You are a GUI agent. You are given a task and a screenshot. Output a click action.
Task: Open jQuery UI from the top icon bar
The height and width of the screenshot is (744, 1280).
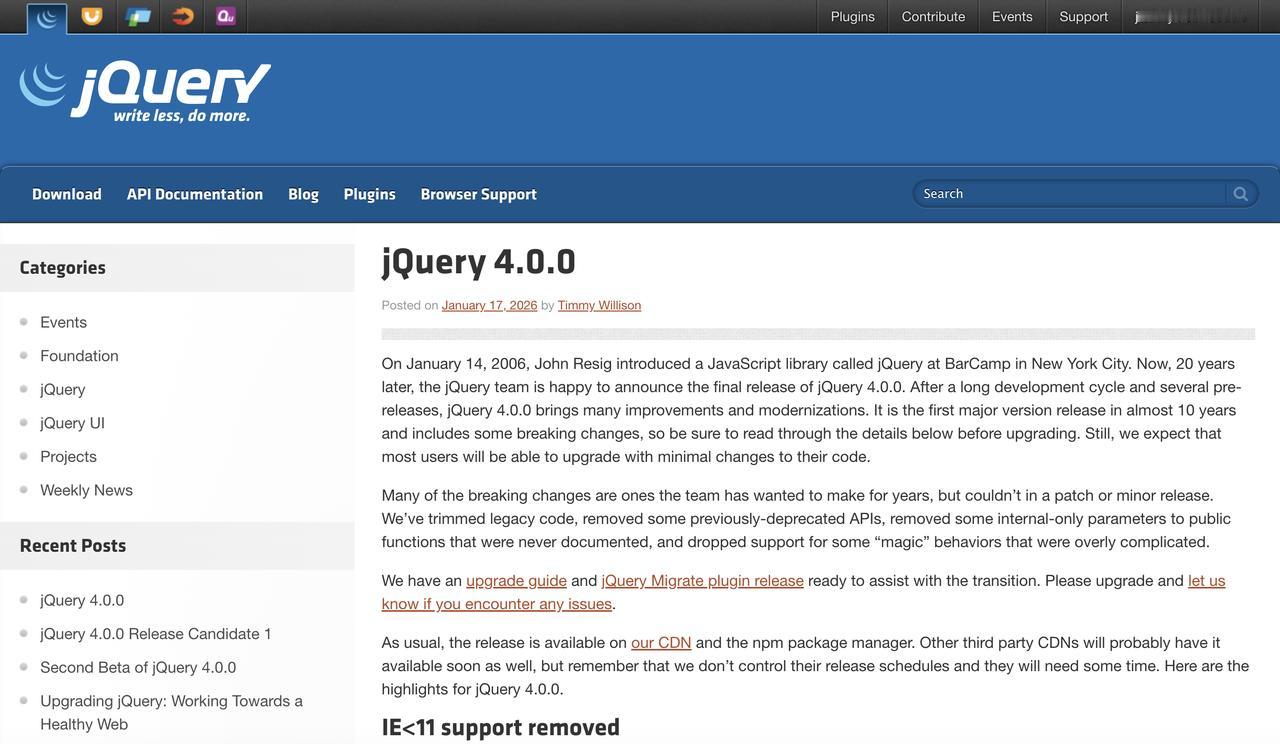click(x=92, y=16)
